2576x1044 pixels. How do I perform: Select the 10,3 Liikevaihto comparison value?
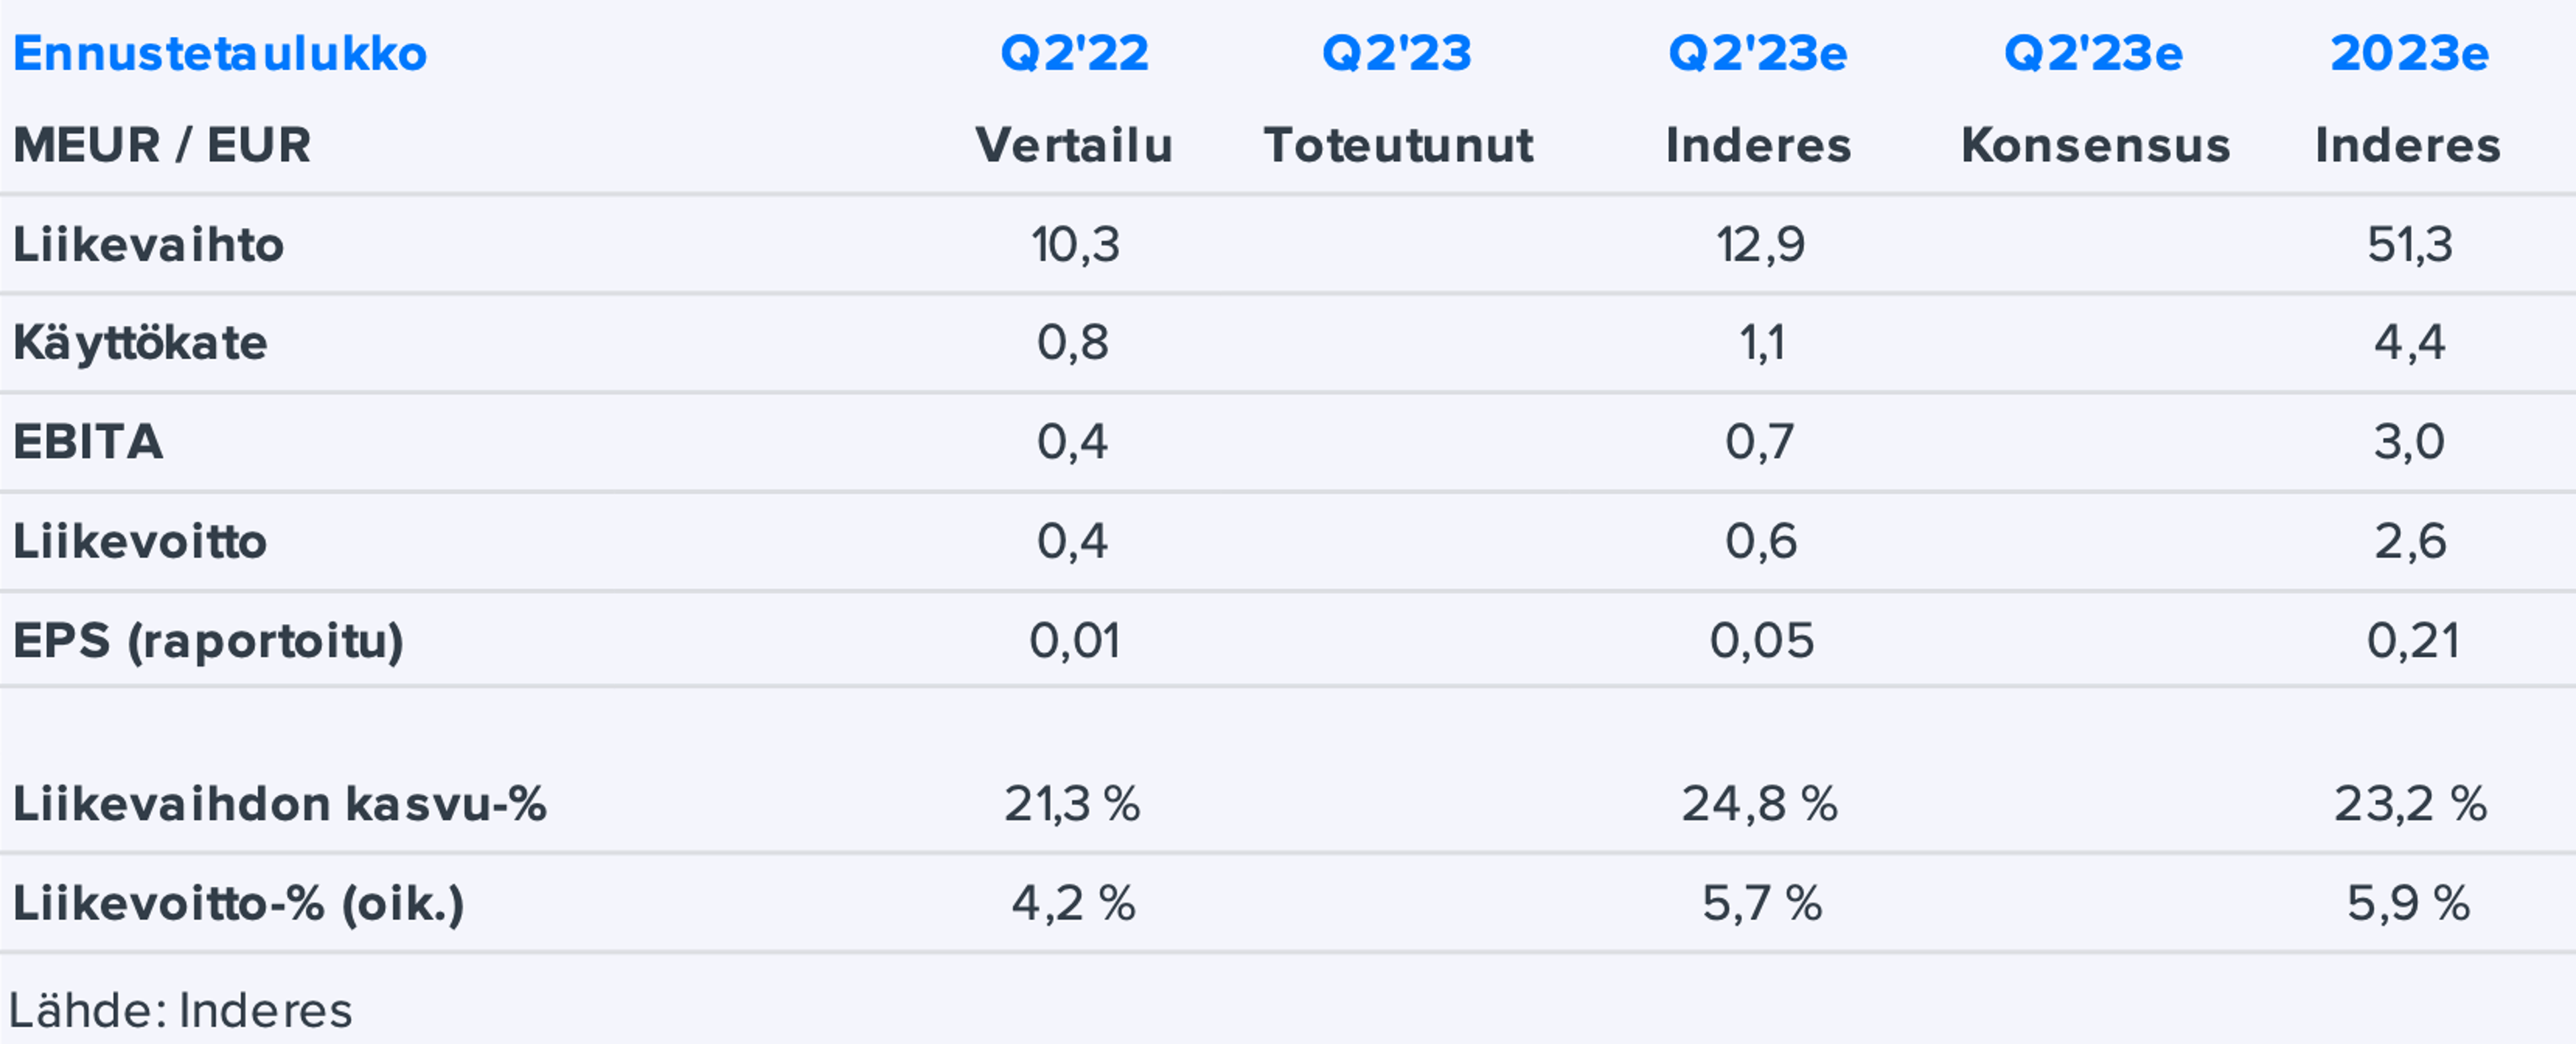(x=1075, y=245)
